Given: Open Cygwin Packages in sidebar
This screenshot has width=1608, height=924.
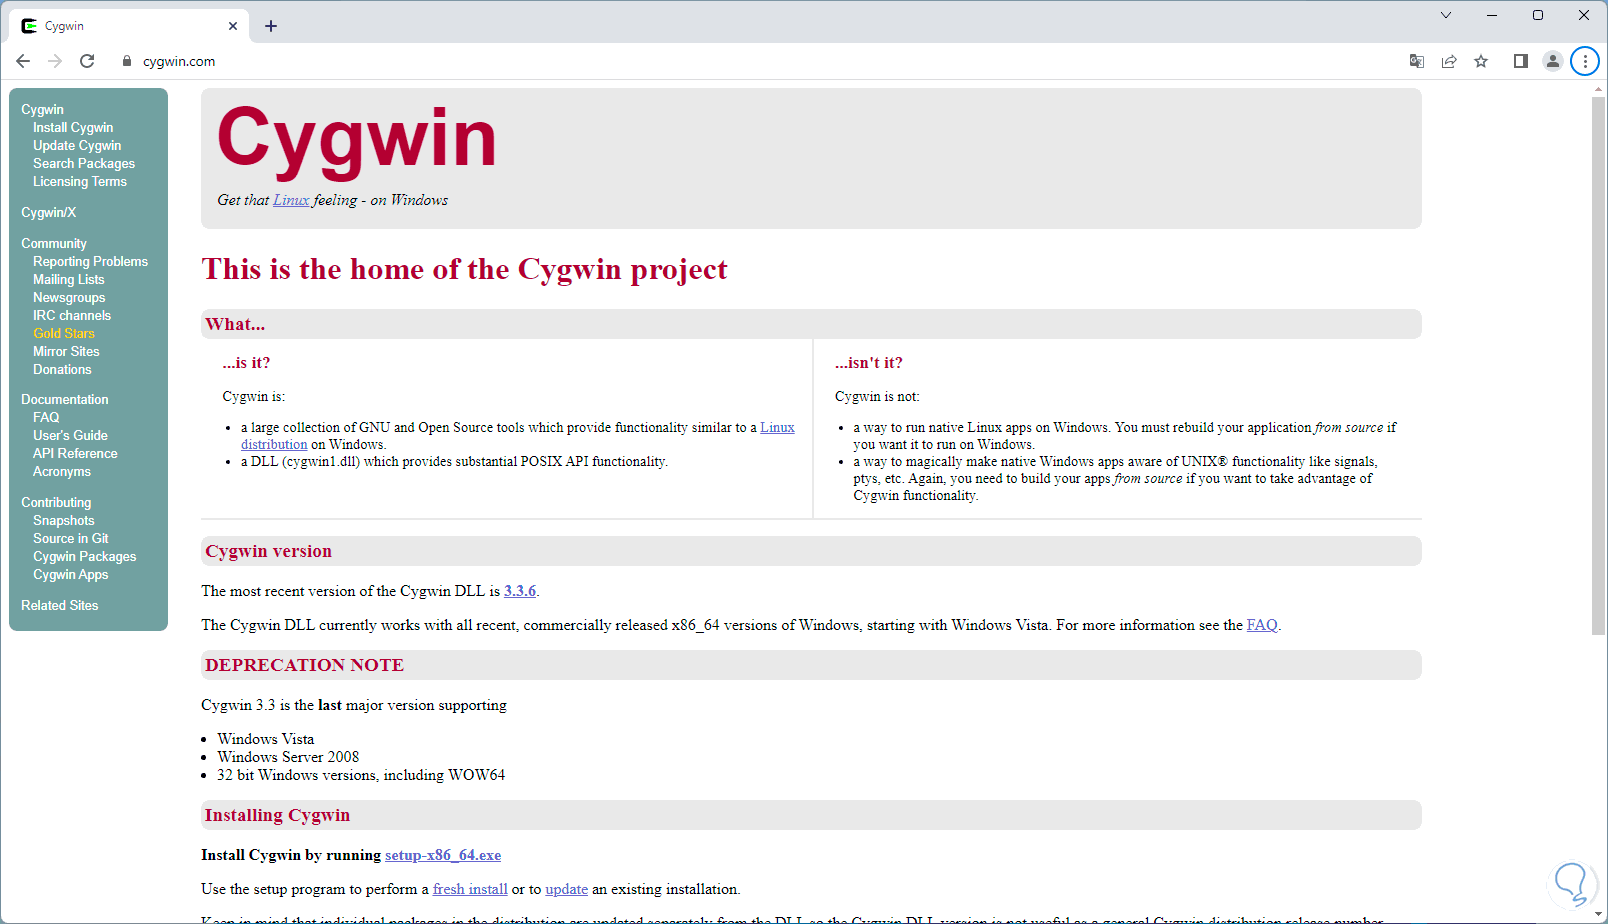Looking at the screenshot, I should 85,557.
